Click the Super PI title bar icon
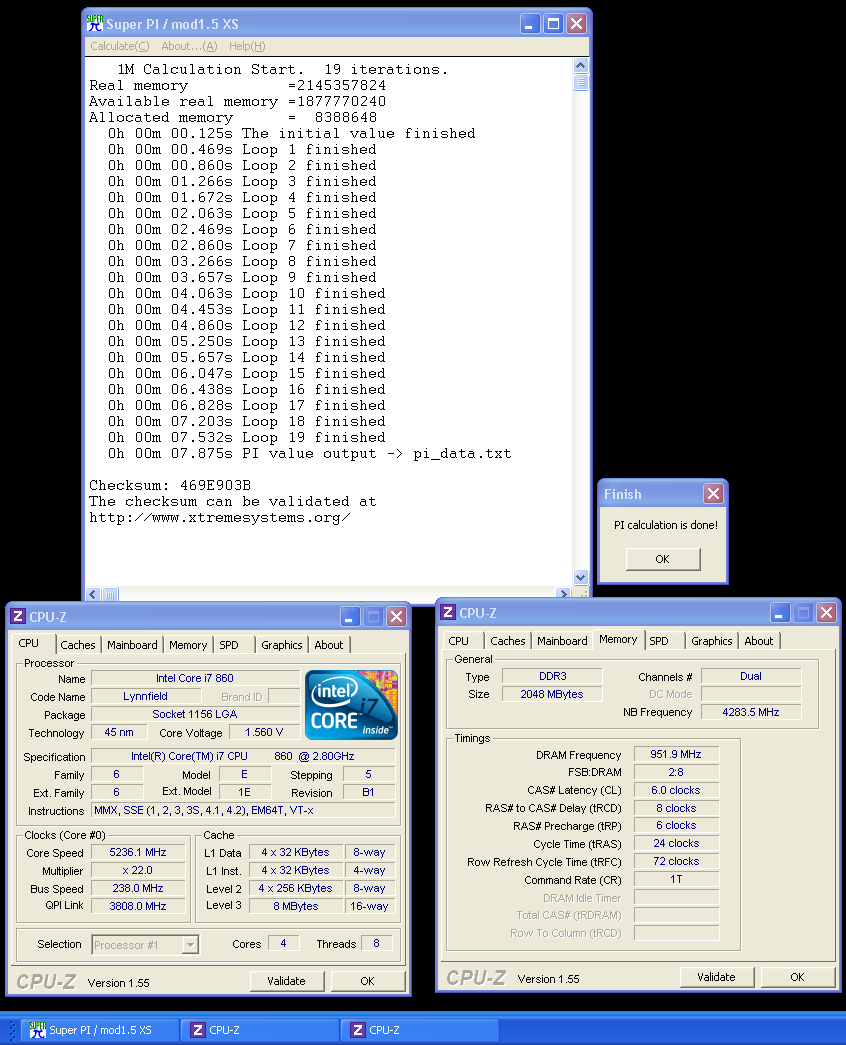Screen dimensions: 846x1045 click(95, 24)
